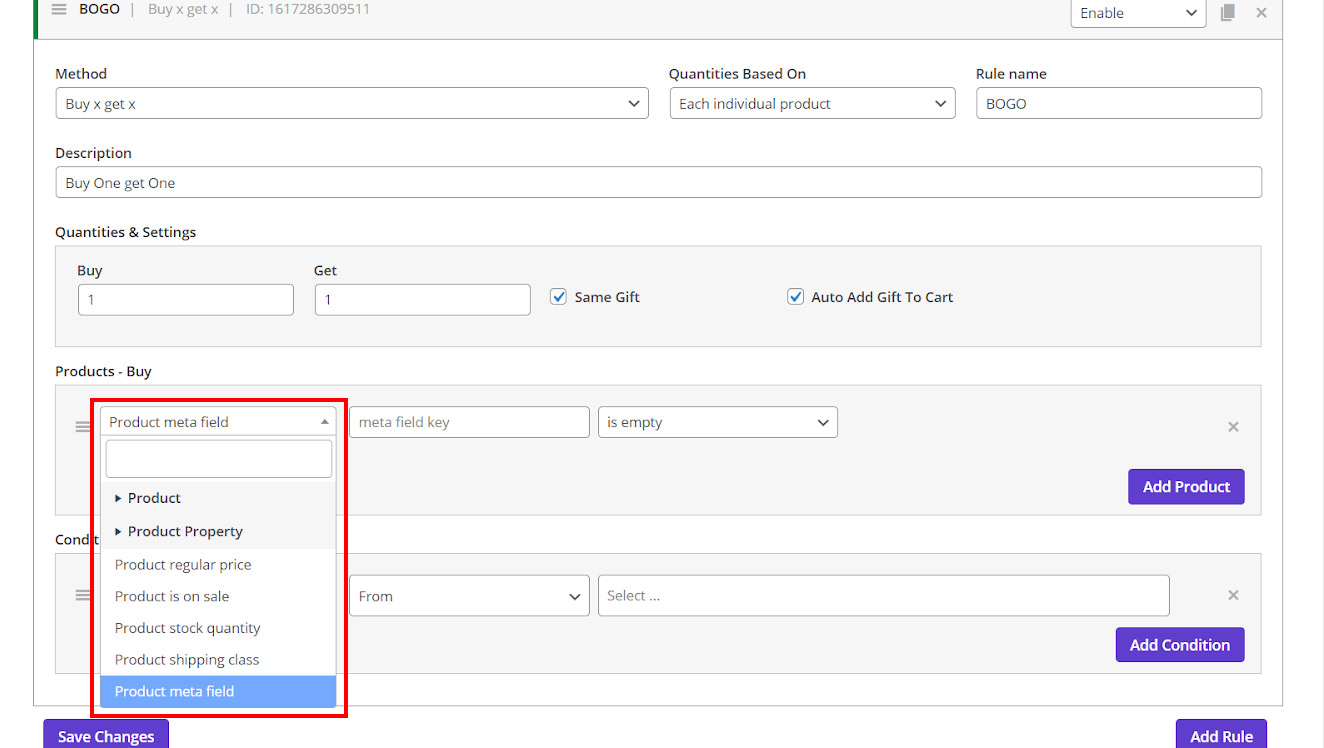The image size is (1324, 748).
Task: Click the Add Product button
Action: [x=1186, y=487]
